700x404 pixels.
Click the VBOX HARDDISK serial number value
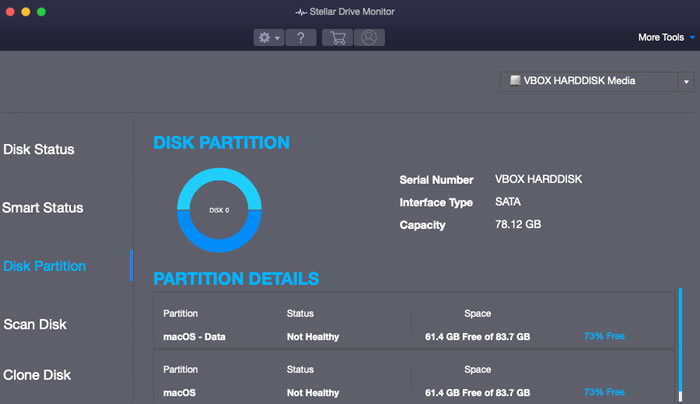pyautogui.click(x=538, y=179)
